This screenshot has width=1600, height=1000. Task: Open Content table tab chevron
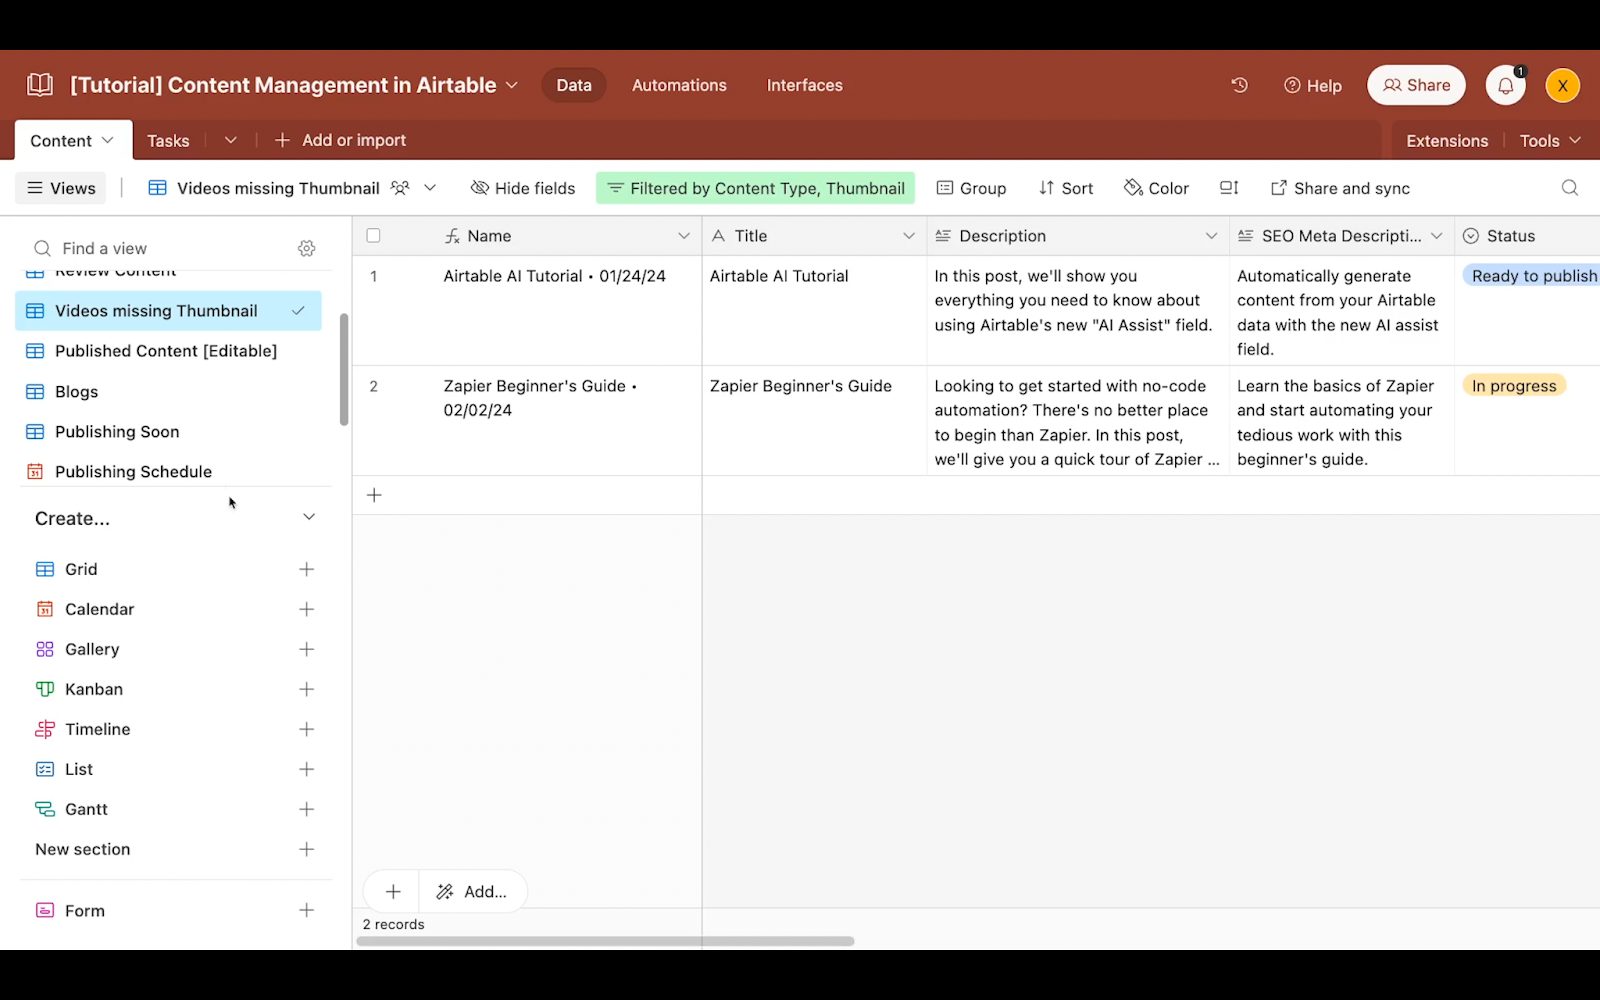(x=108, y=140)
